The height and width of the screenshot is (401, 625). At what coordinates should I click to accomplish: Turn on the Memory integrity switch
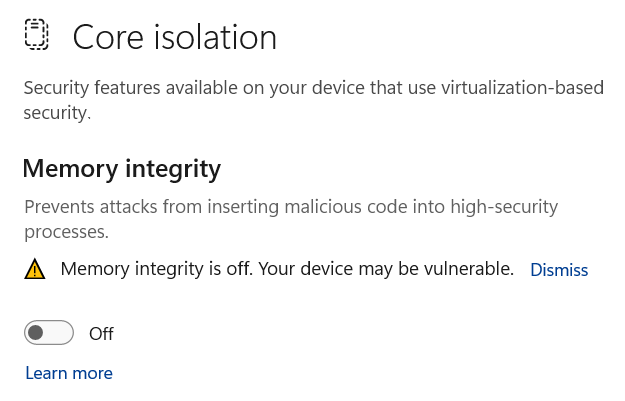pos(49,333)
